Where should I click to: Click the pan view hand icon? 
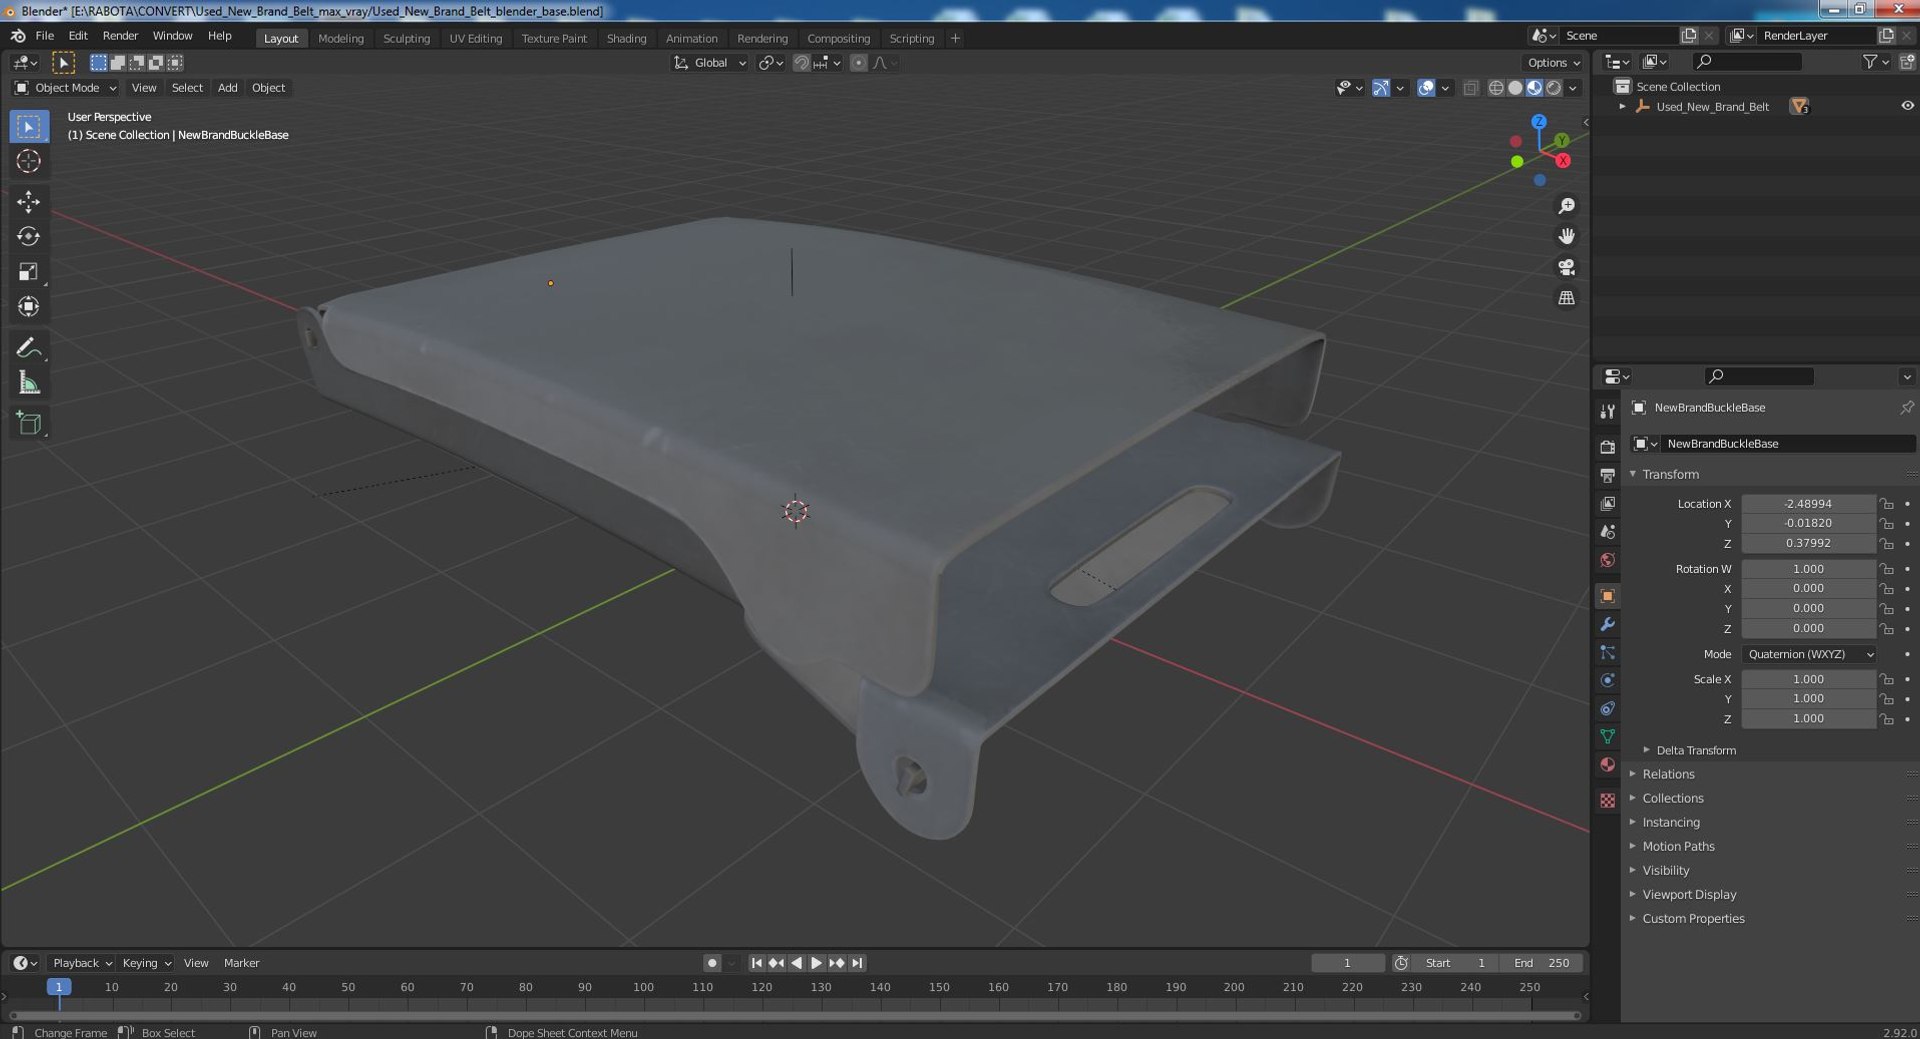pos(1566,236)
